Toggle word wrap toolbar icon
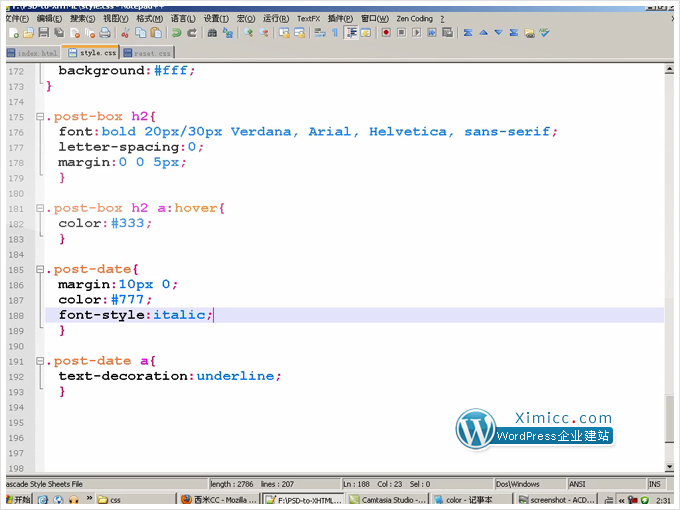Image resolution: width=680 pixels, height=510 pixels. [x=320, y=33]
